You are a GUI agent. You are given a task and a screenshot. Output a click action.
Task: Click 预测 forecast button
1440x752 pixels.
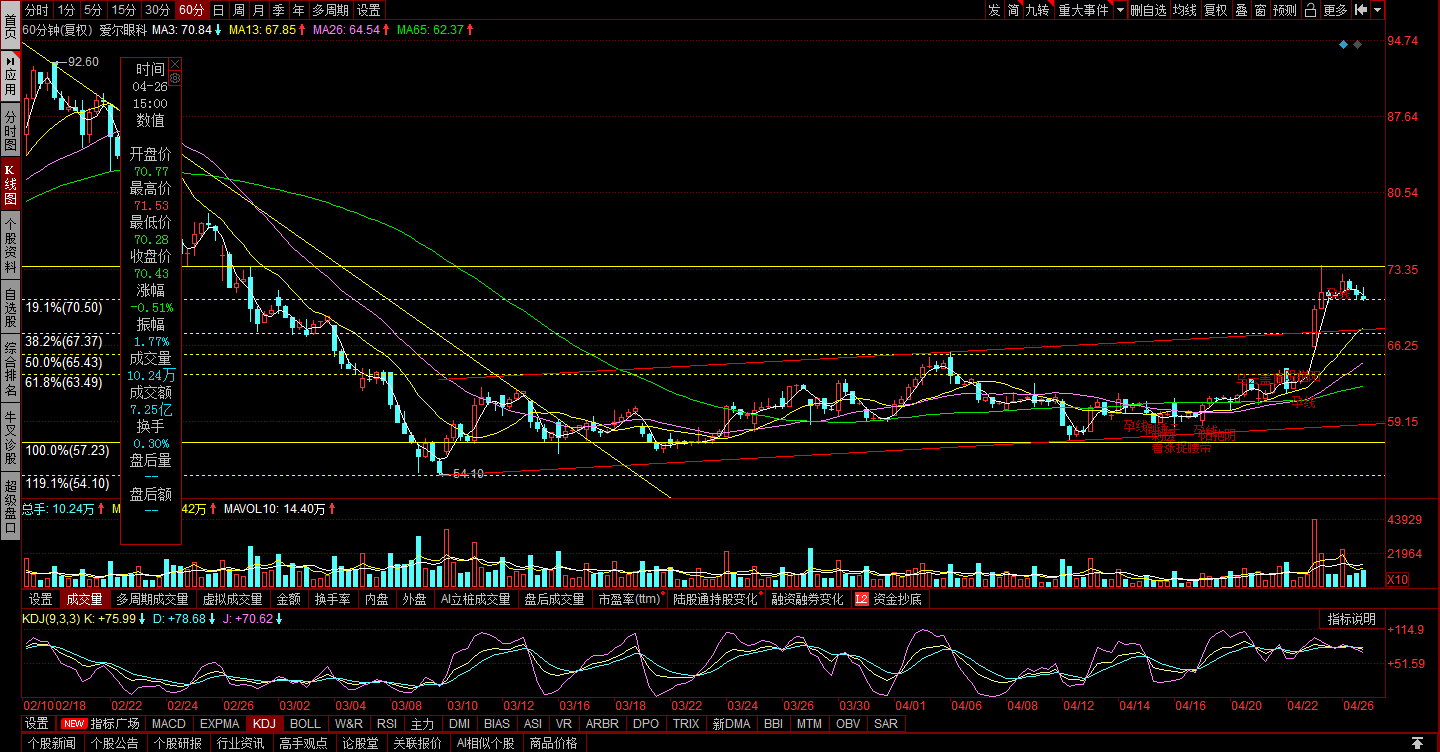click(1285, 10)
